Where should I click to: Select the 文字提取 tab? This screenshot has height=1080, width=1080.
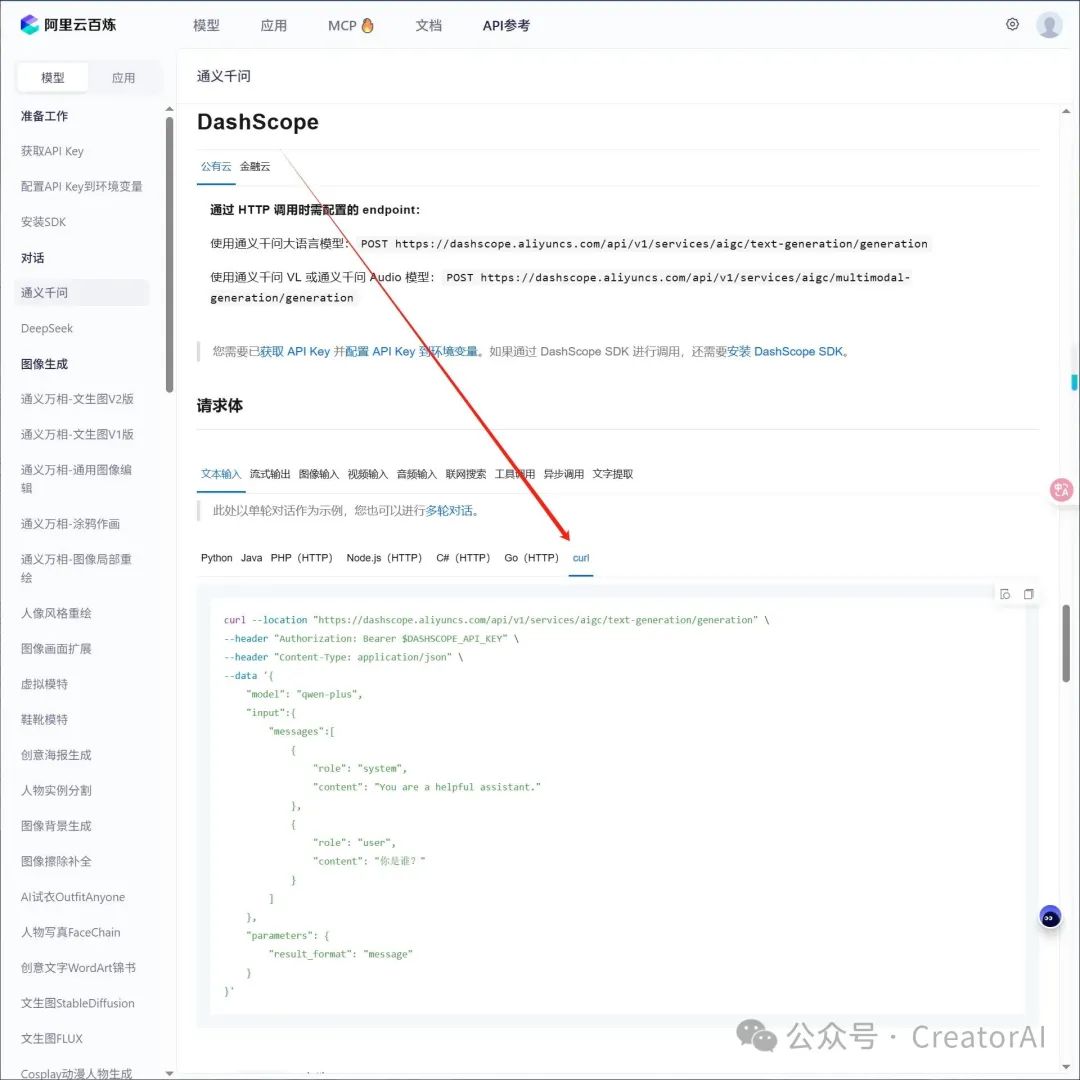(612, 474)
